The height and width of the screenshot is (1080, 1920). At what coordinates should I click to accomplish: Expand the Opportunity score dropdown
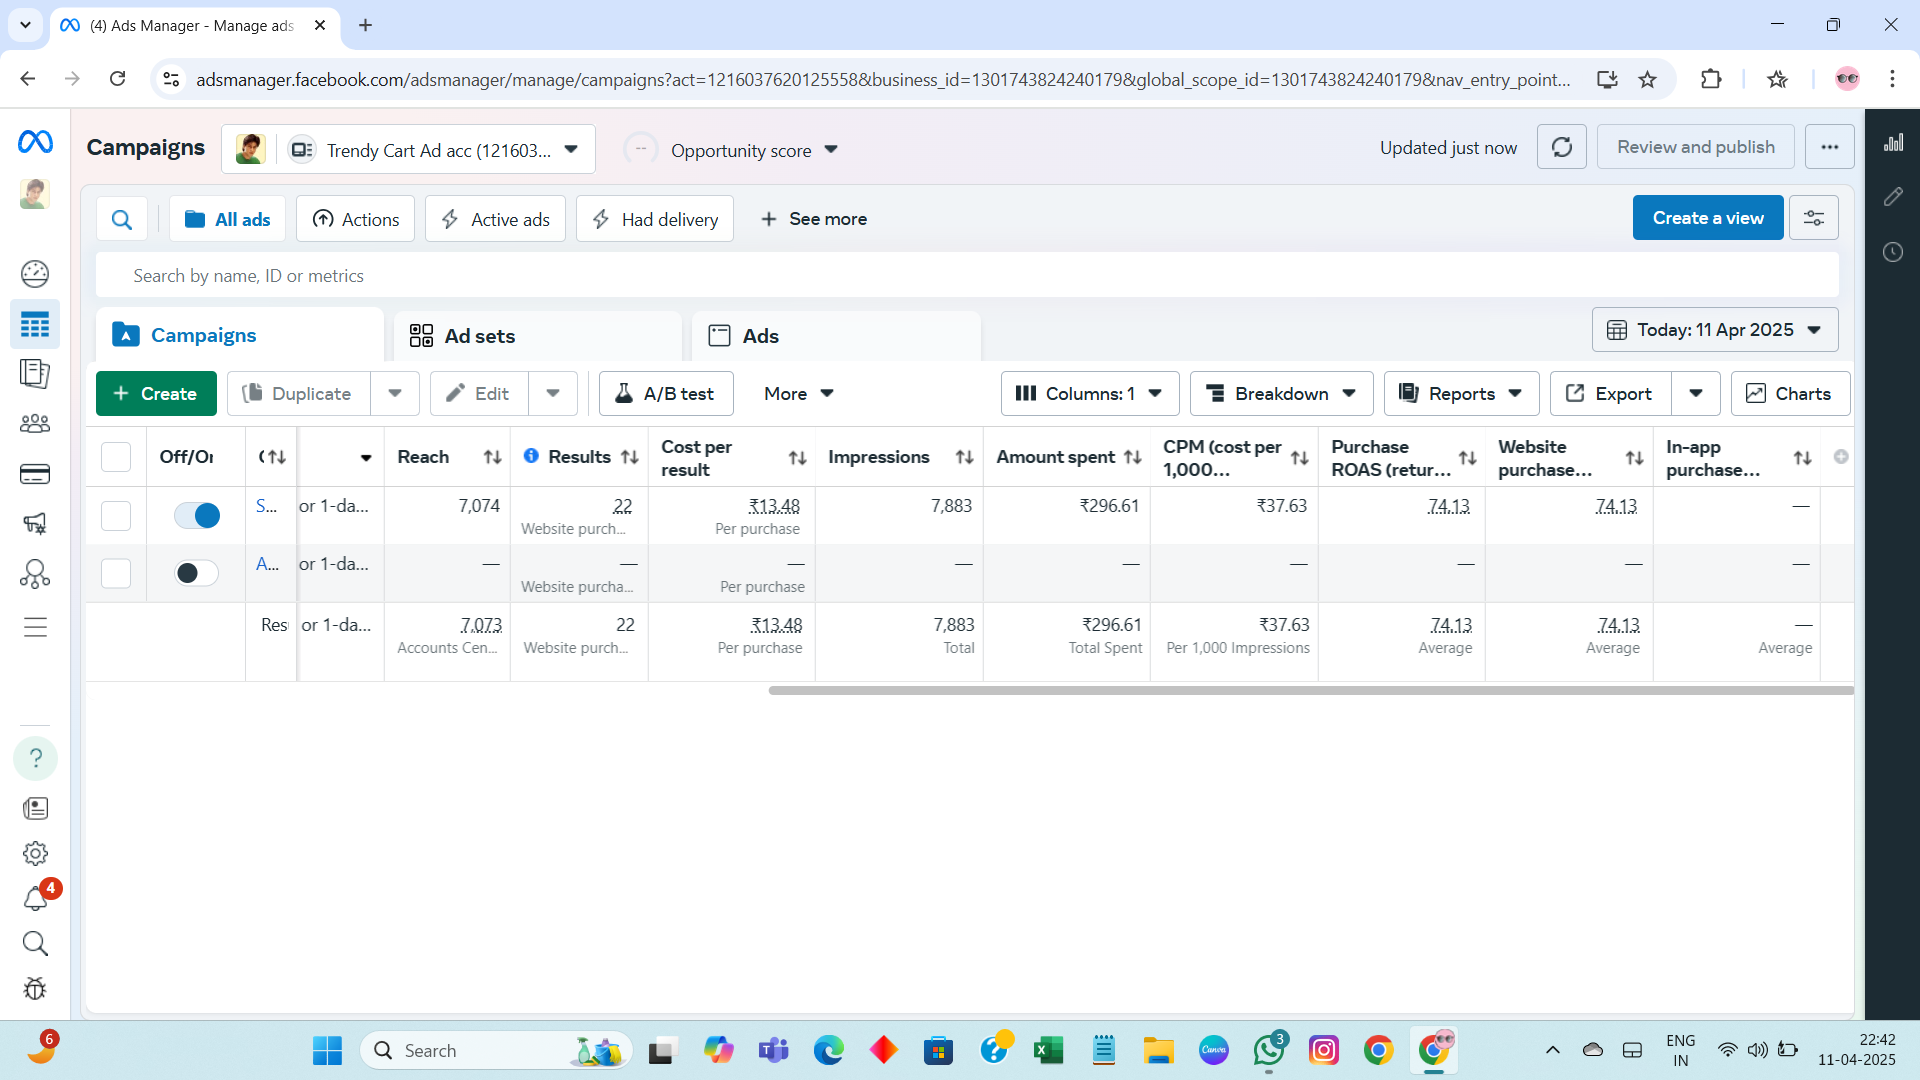point(754,150)
